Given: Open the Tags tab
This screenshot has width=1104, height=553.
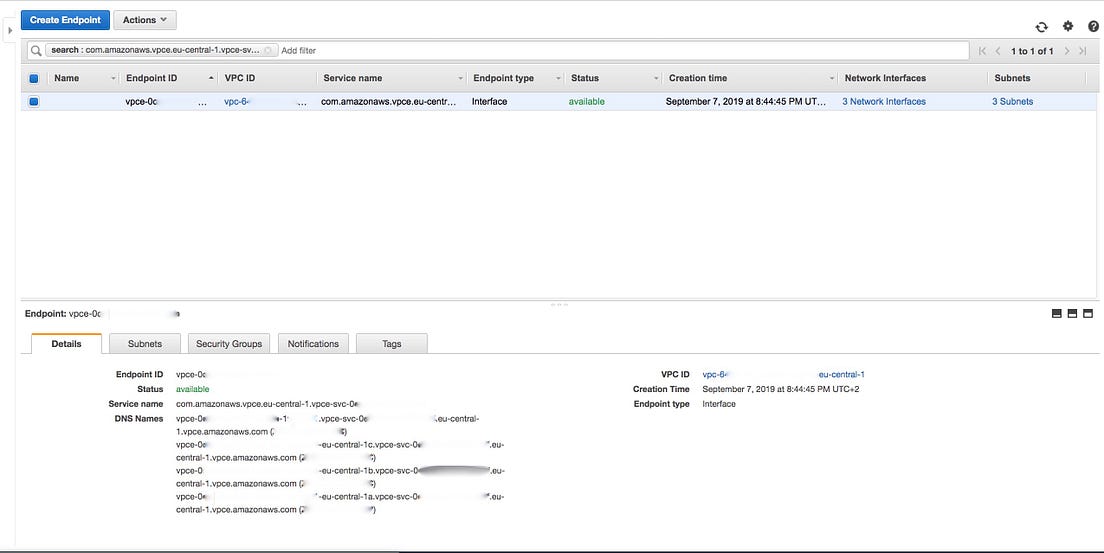Looking at the screenshot, I should (x=391, y=344).
